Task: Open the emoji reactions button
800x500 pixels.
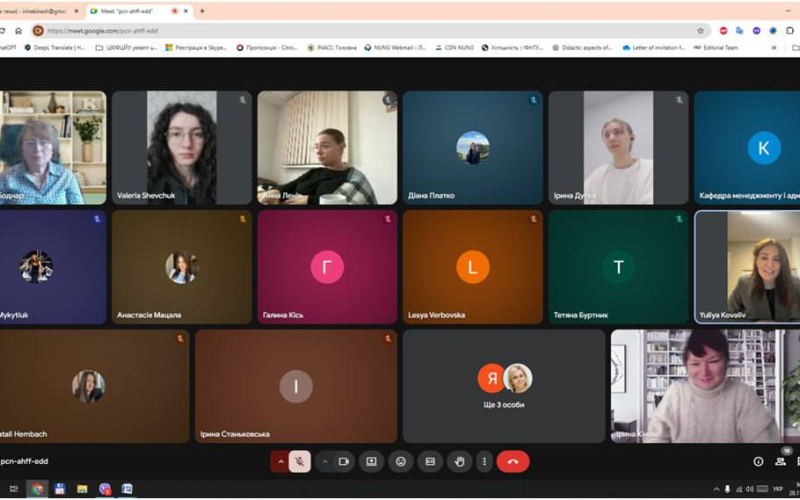Action: 401,461
